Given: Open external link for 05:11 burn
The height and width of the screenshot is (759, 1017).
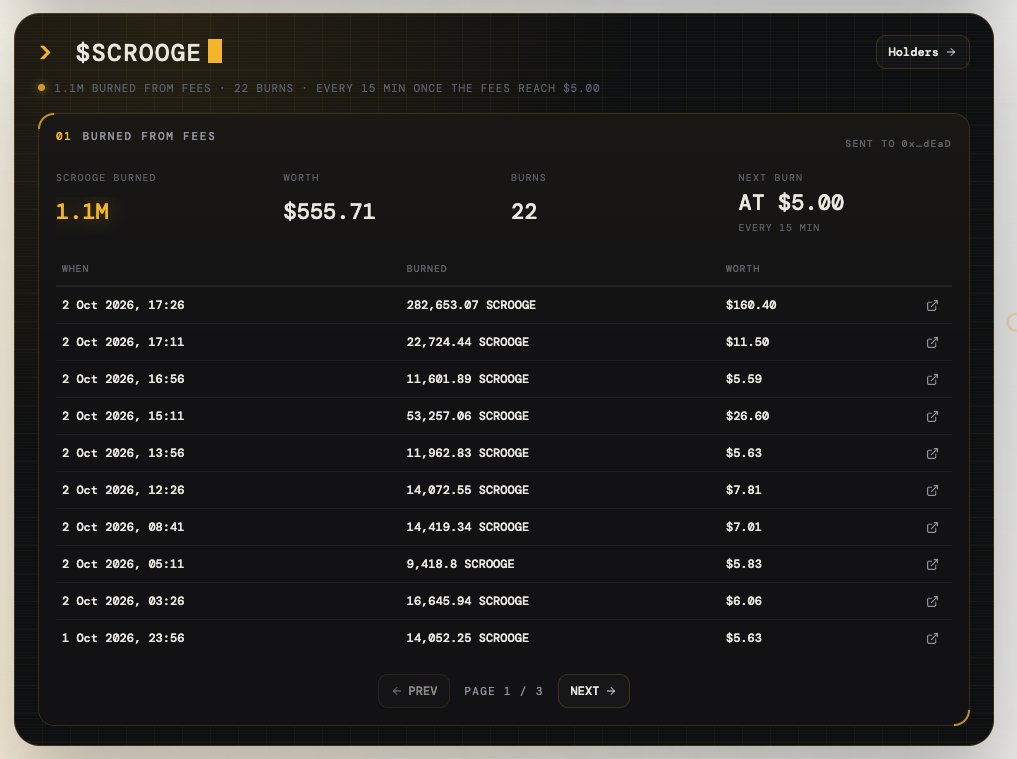Looking at the screenshot, I should point(932,564).
